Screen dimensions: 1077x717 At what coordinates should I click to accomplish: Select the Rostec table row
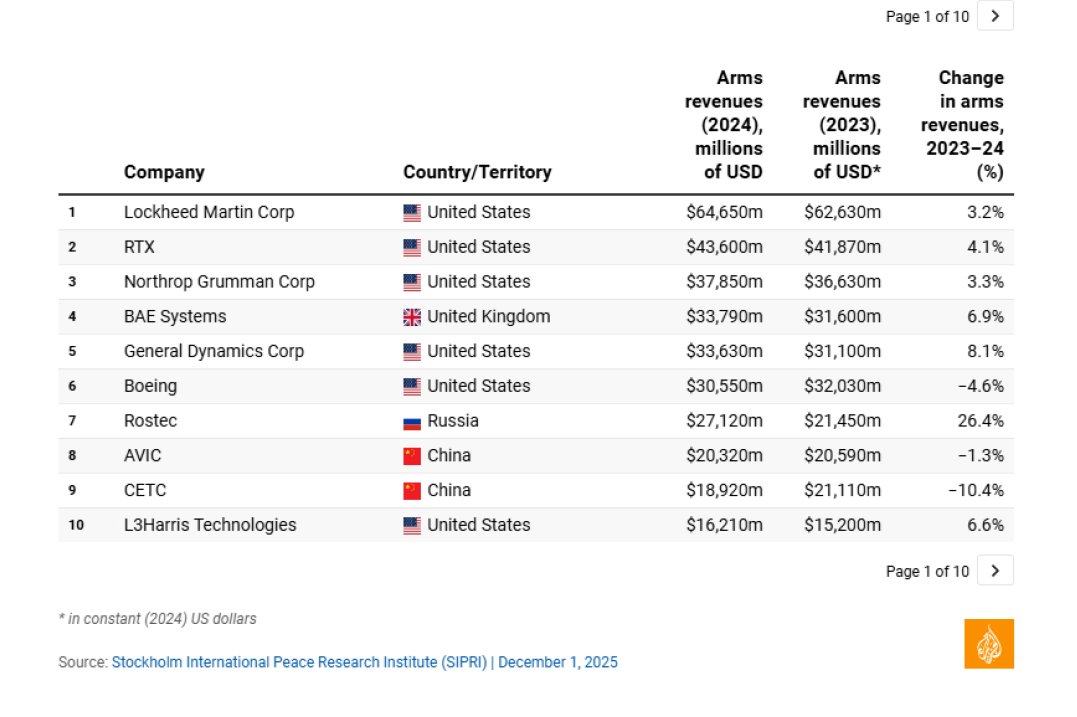pos(536,421)
